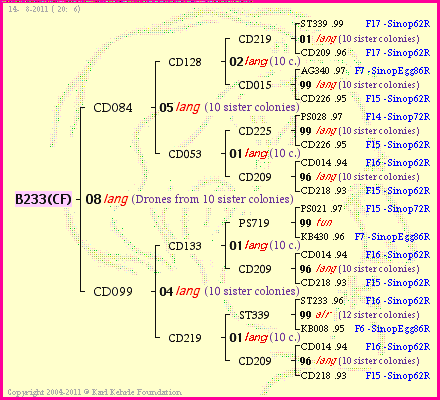Click the Karl Kehrle Foundation copyright notice

95,392
